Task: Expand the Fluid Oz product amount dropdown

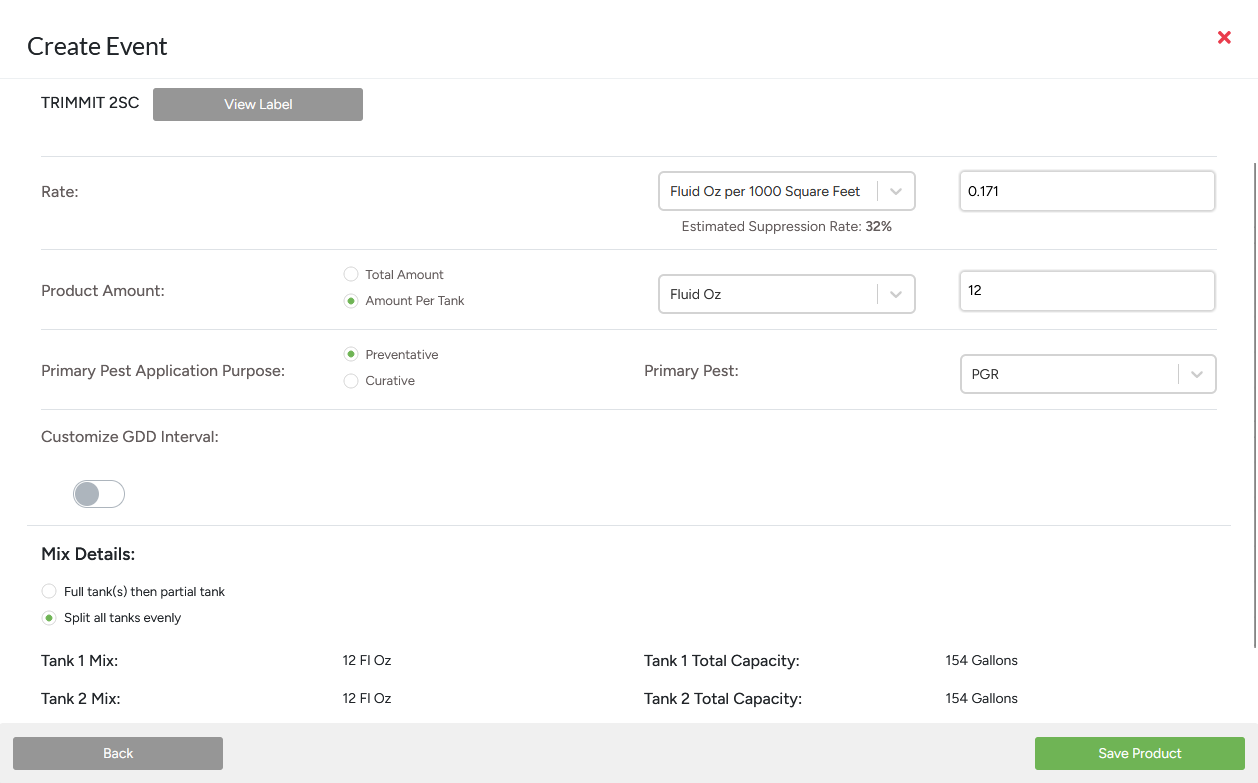Action: 766,294
